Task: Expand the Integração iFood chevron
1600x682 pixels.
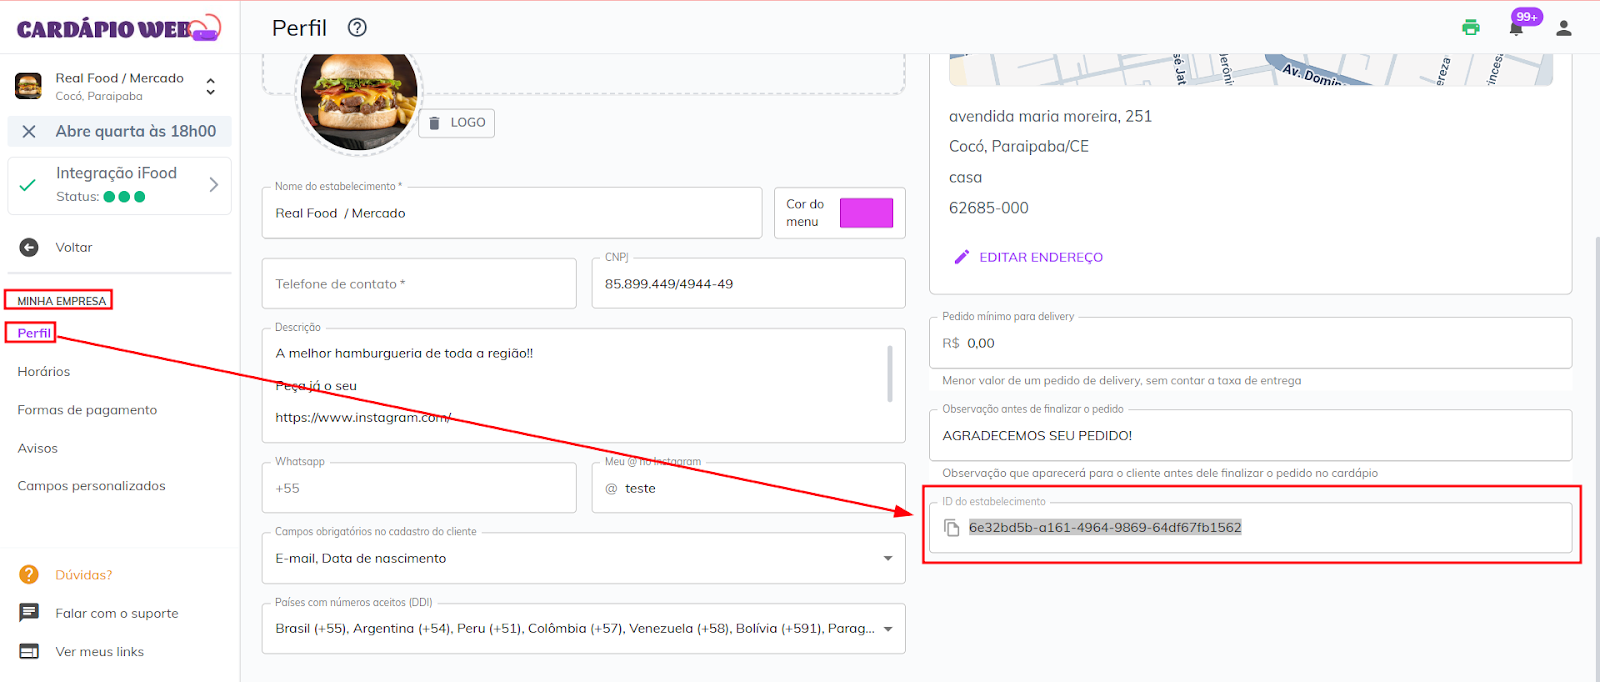Action: [213, 185]
